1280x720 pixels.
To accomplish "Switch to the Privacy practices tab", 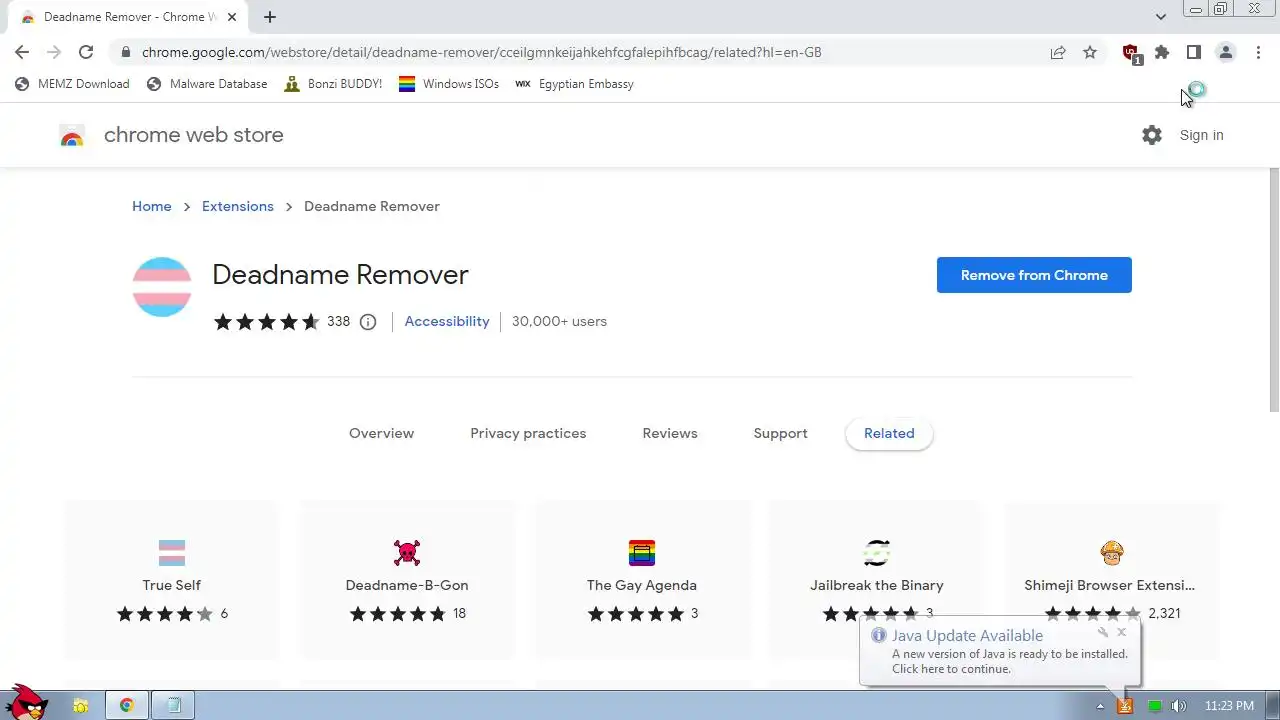I will point(528,433).
